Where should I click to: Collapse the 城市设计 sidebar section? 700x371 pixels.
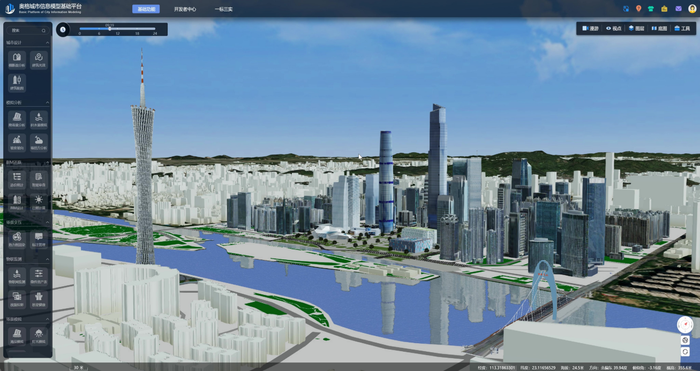(48, 43)
